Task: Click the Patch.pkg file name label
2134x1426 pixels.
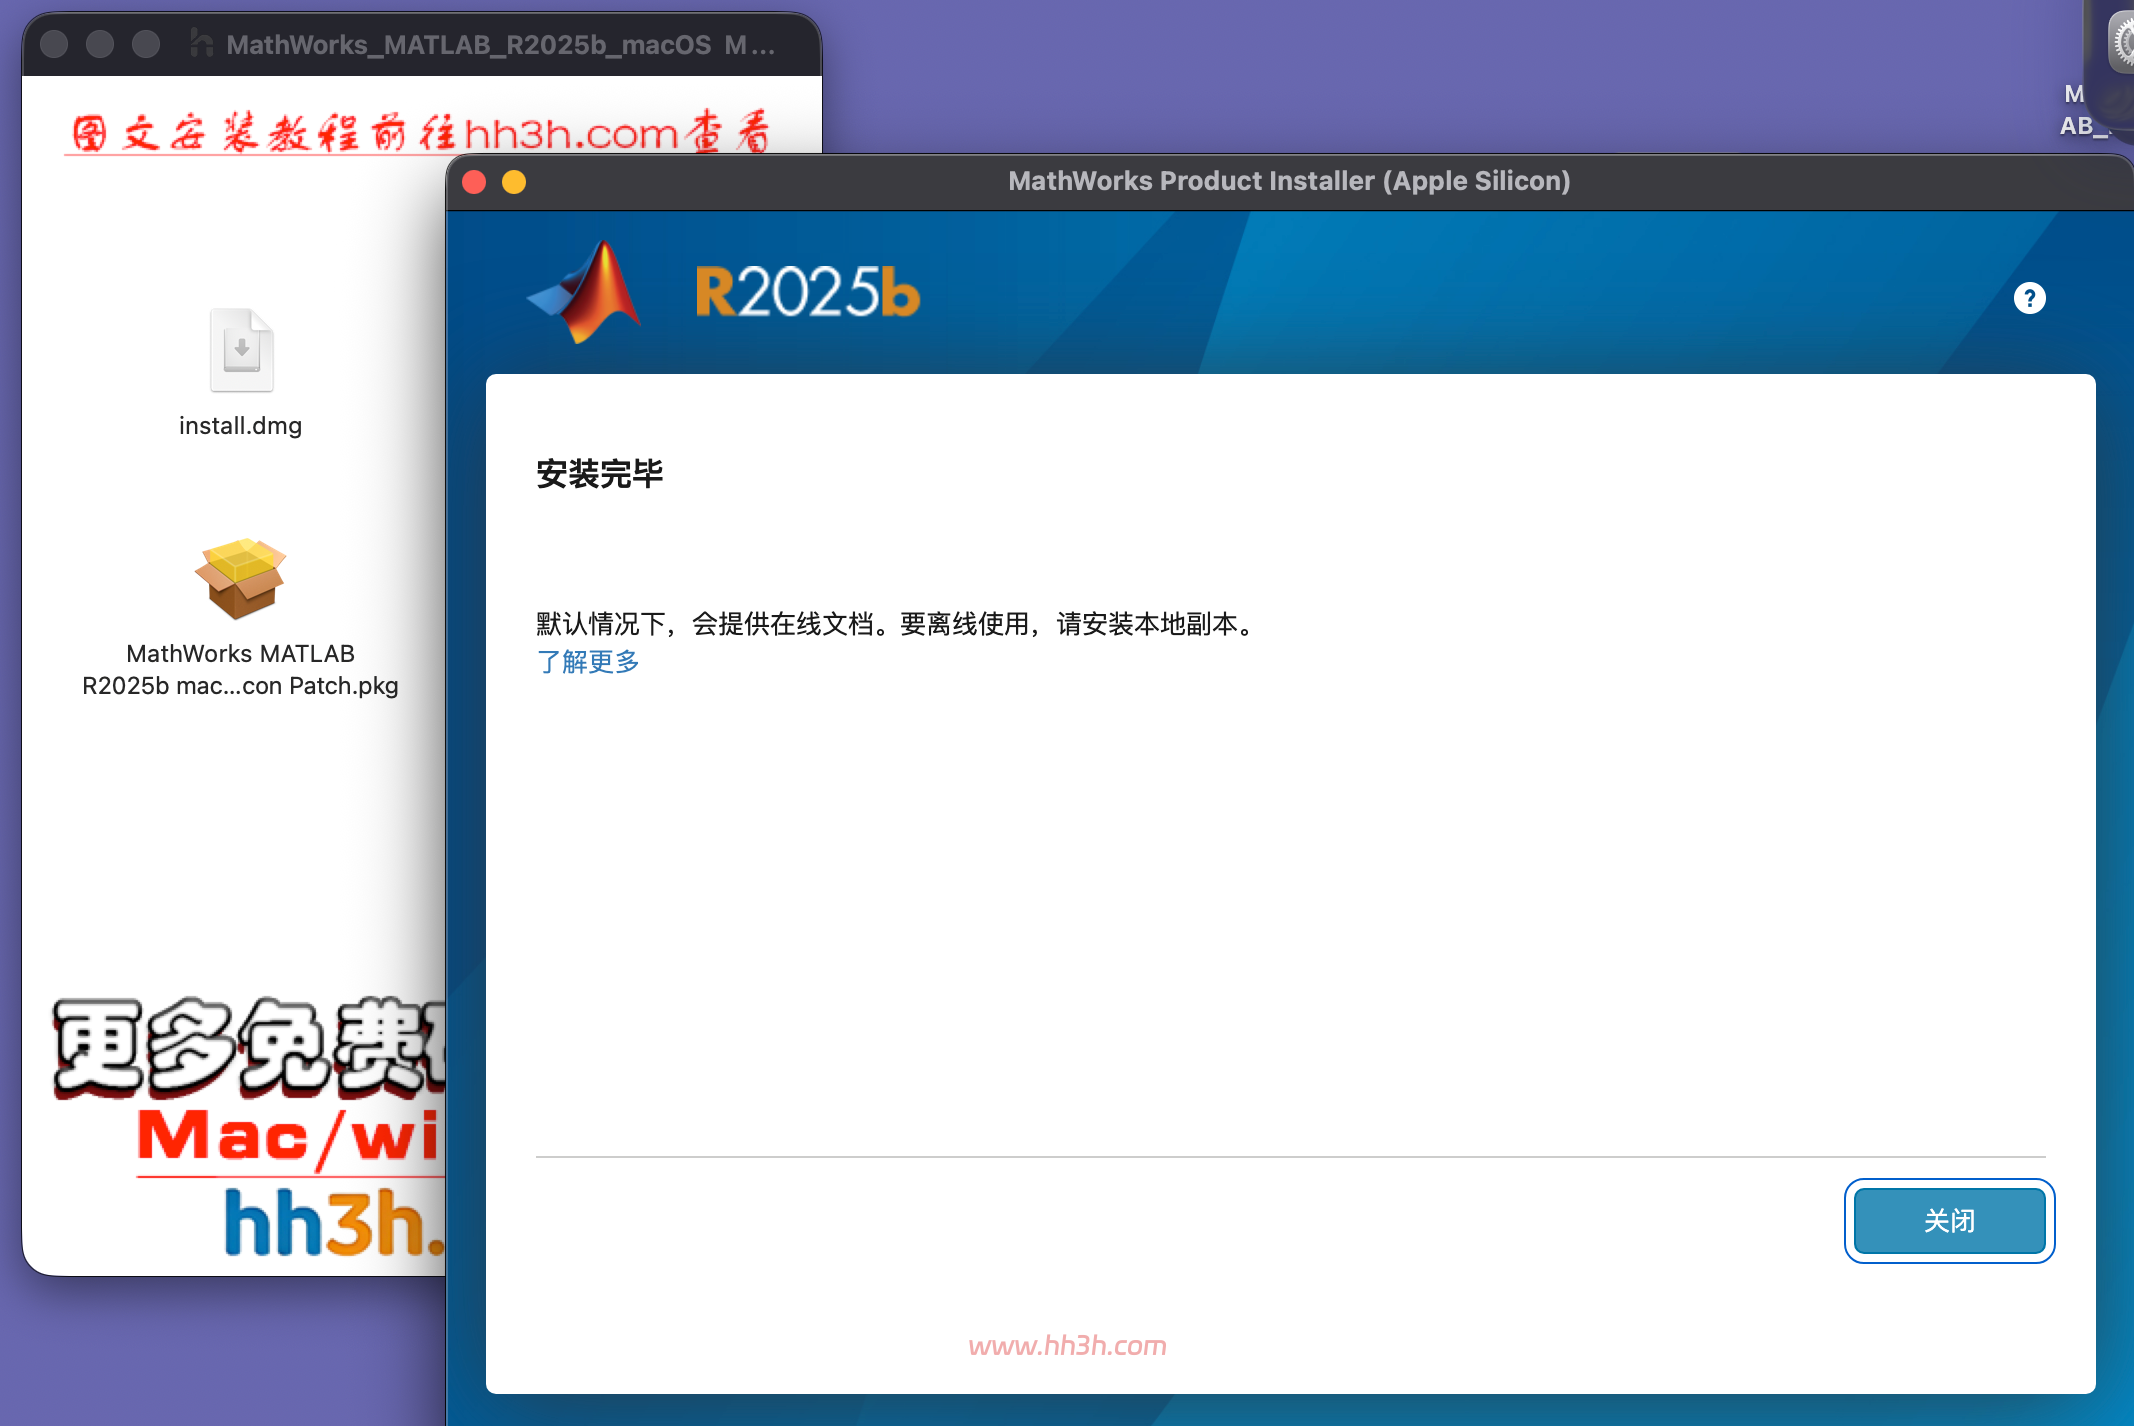Action: tap(240, 669)
